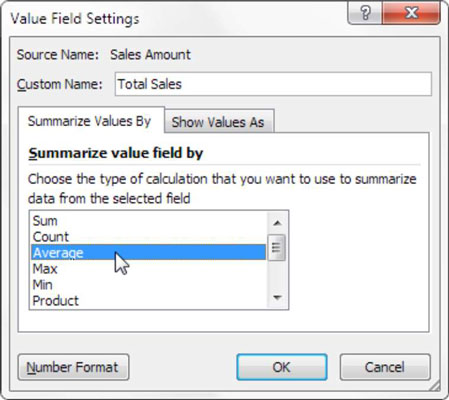
Task: Pick Average as the summarize function
Action: [149, 252]
